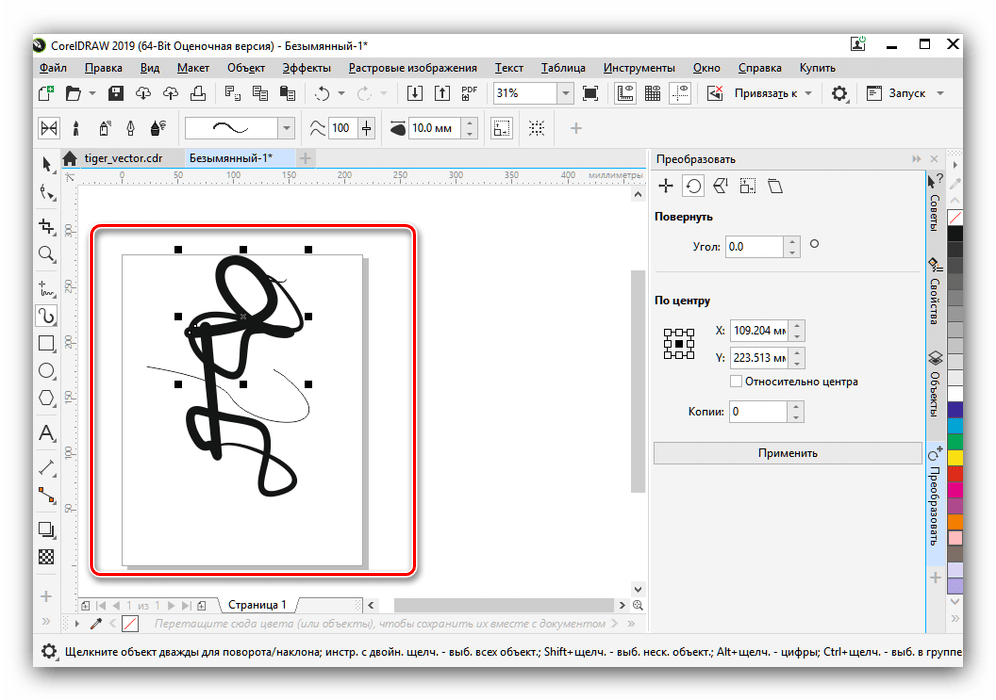The image size is (996, 700).
Task: Click the Применить button
Action: point(787,453)
